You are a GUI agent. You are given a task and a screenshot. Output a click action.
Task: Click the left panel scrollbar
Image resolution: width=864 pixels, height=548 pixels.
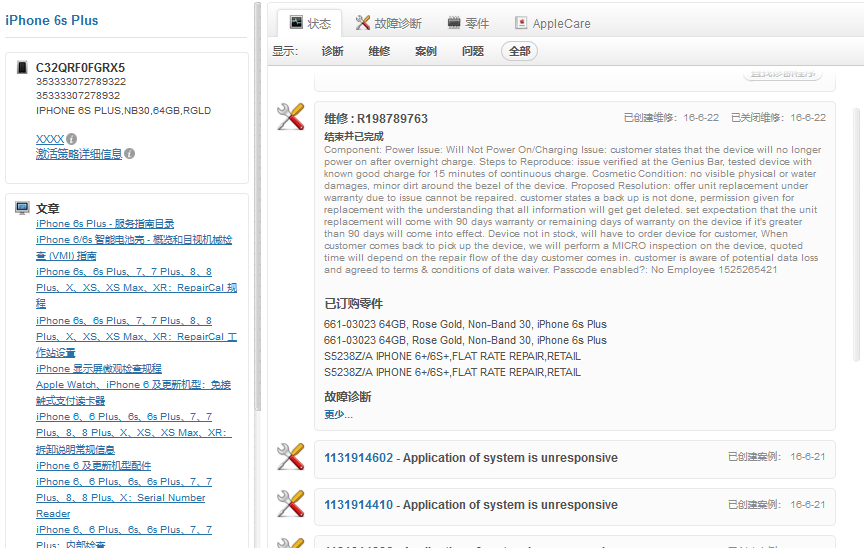pos(257,207)
